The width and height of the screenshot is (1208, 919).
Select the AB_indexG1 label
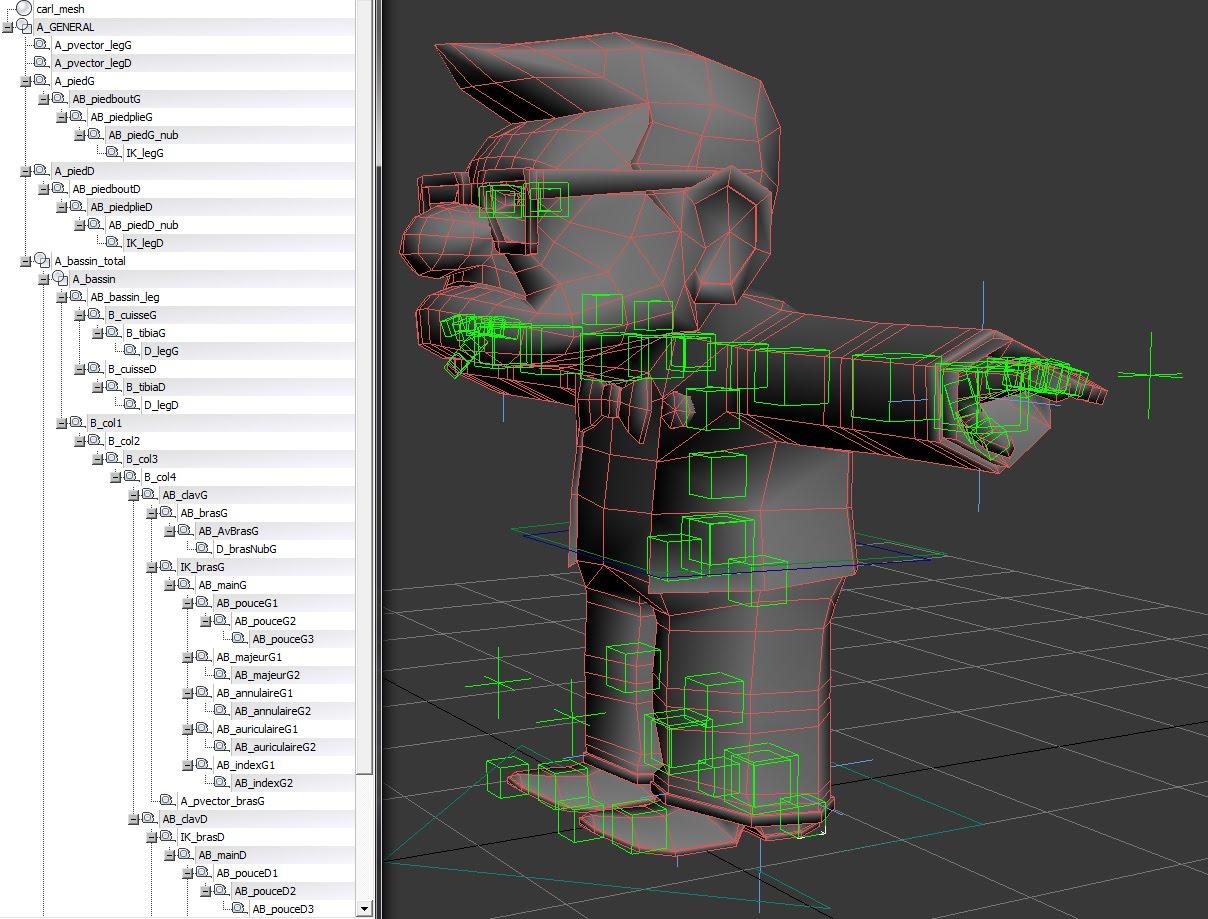(x=245, y=765)
